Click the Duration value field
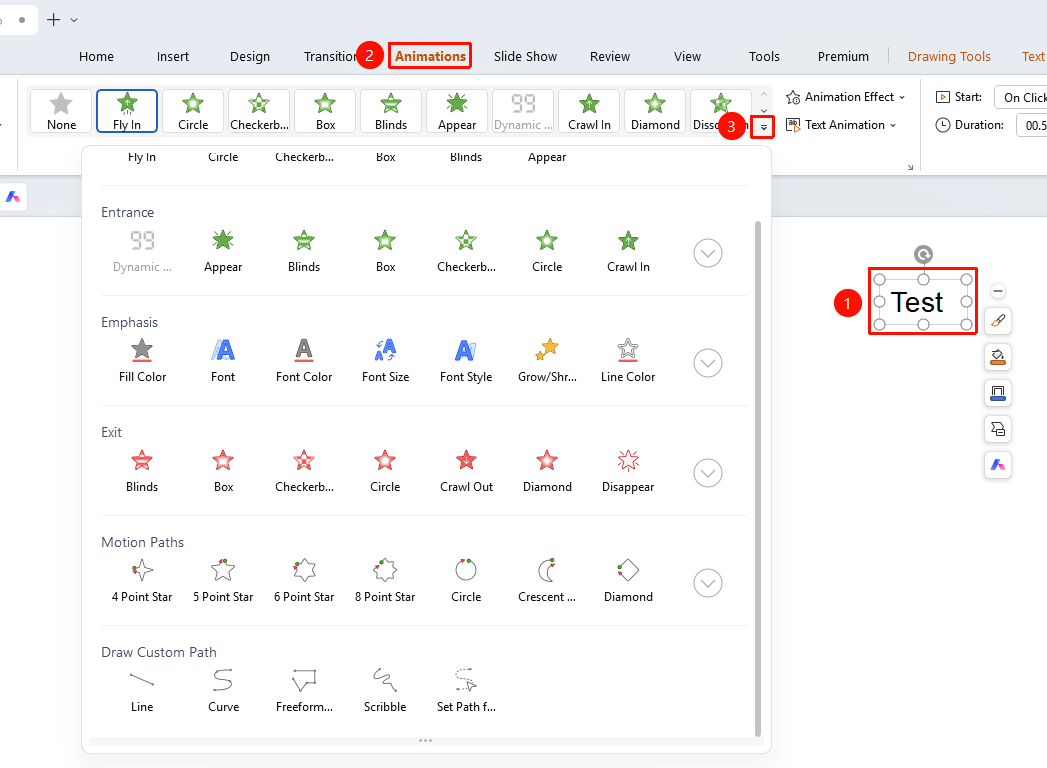The width and height of the screenshot is (1047, 768). (1032, 126)
